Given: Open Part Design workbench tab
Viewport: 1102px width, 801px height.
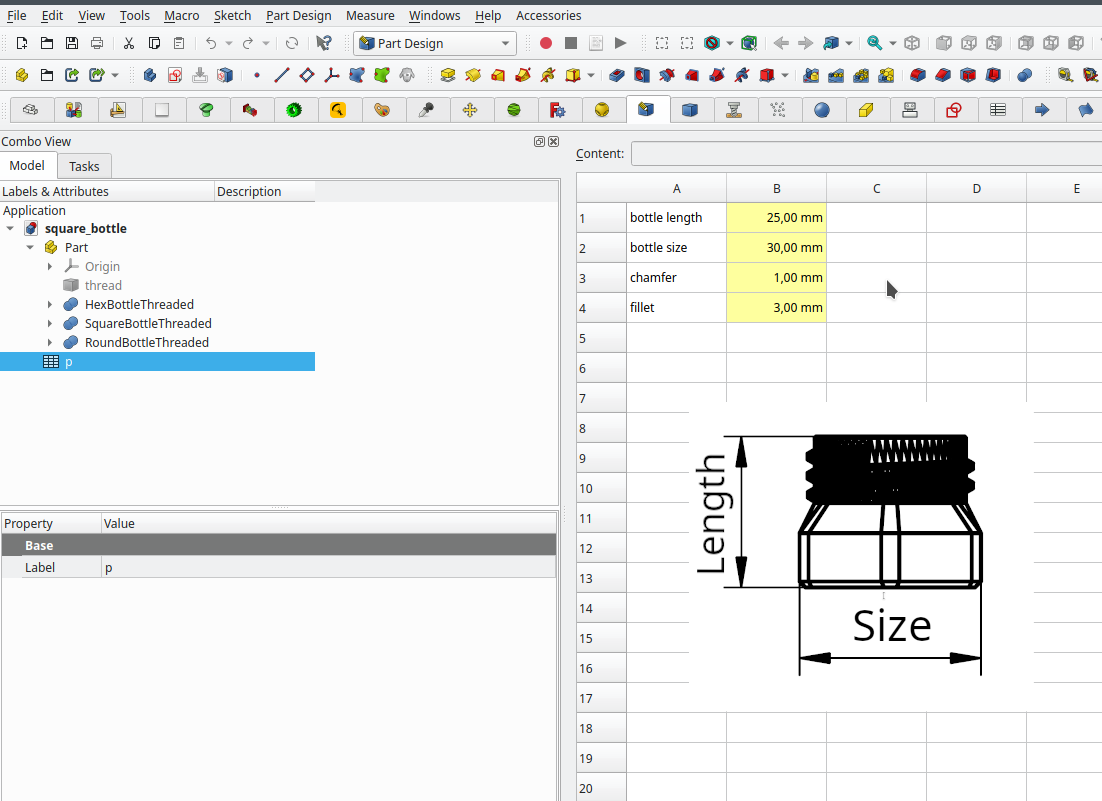Looking at the screenshot, I should coord(647,110).
